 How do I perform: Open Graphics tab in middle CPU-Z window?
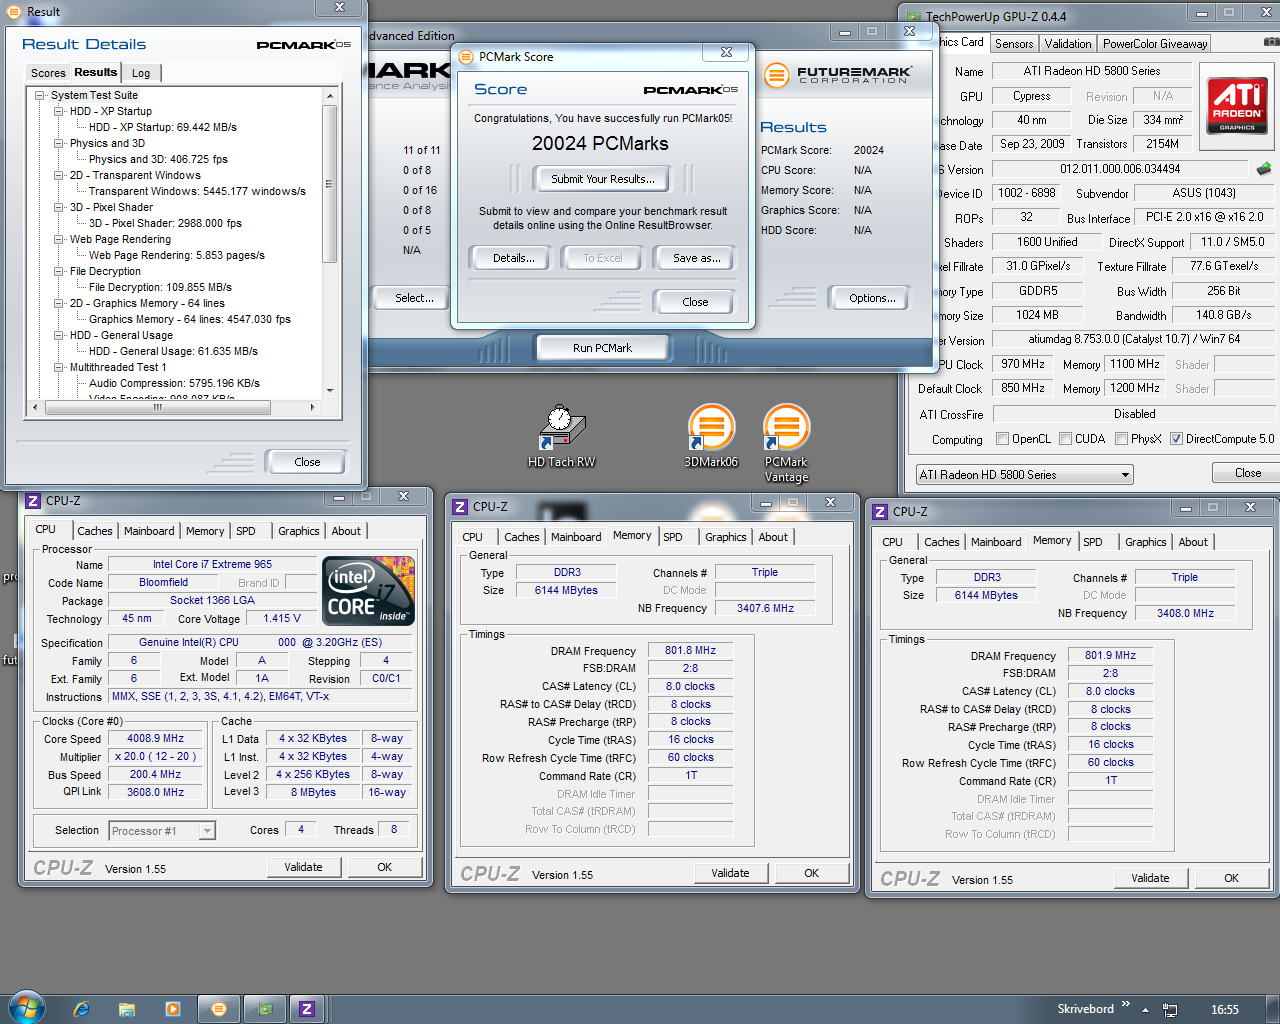pos(725,537)
